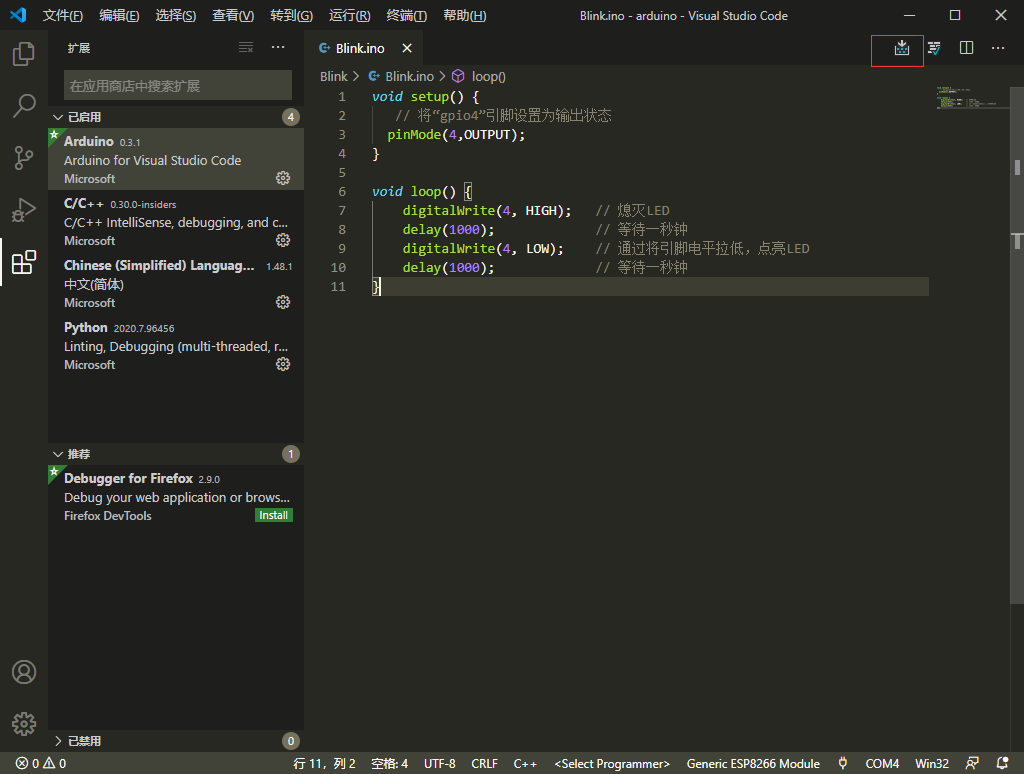Click the editor minimap preview

tap(969, 98)
